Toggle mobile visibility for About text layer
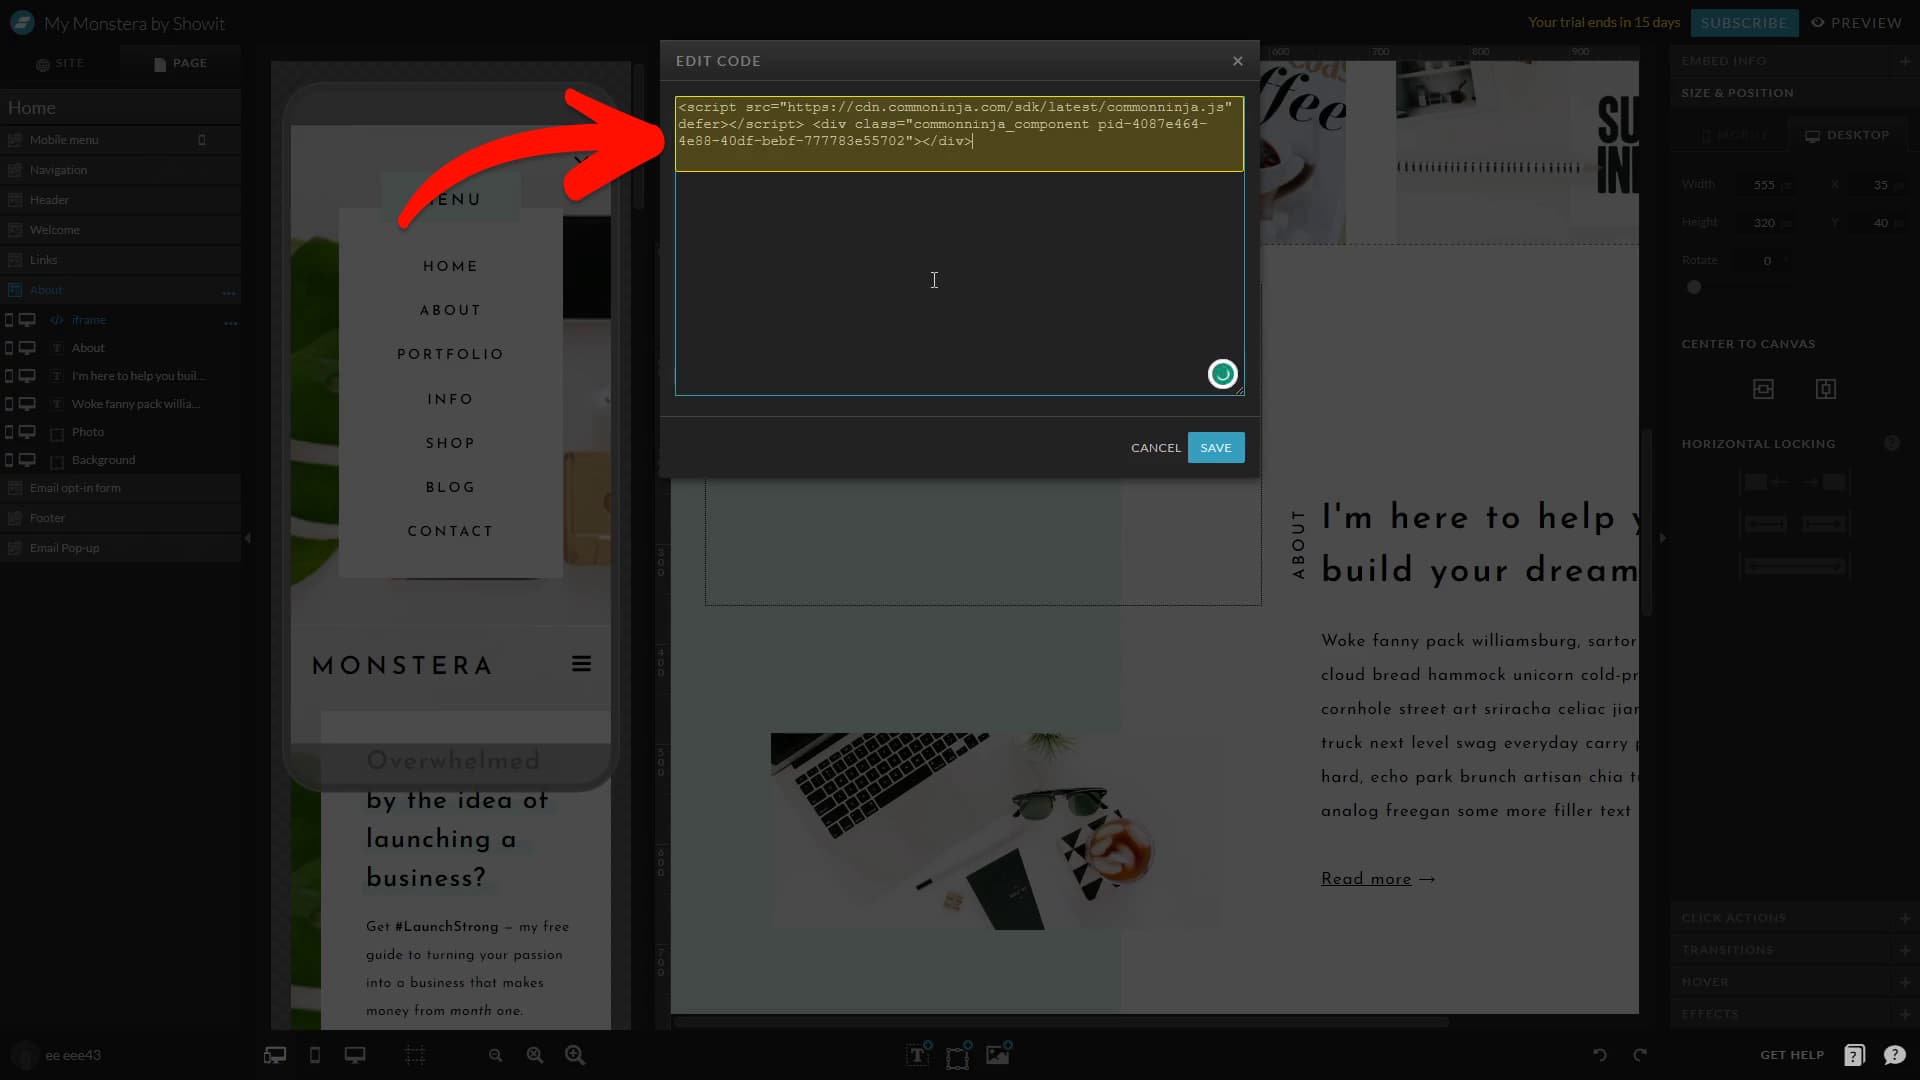1920x1080 pixels. click(x=9, y=348)
